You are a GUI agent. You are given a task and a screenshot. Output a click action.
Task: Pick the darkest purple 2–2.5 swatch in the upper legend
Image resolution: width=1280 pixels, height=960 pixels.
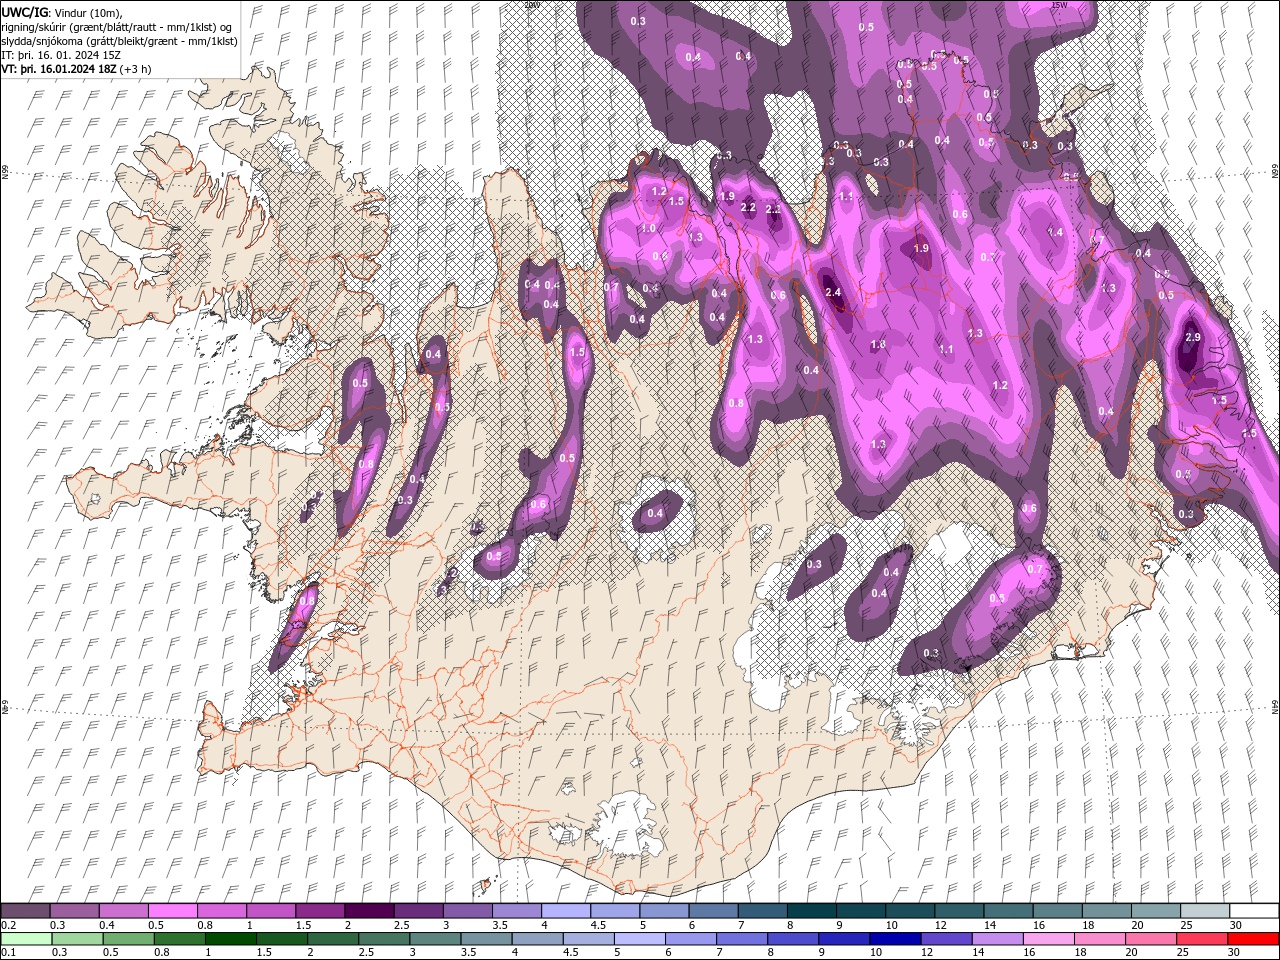[x=368, y=911]
